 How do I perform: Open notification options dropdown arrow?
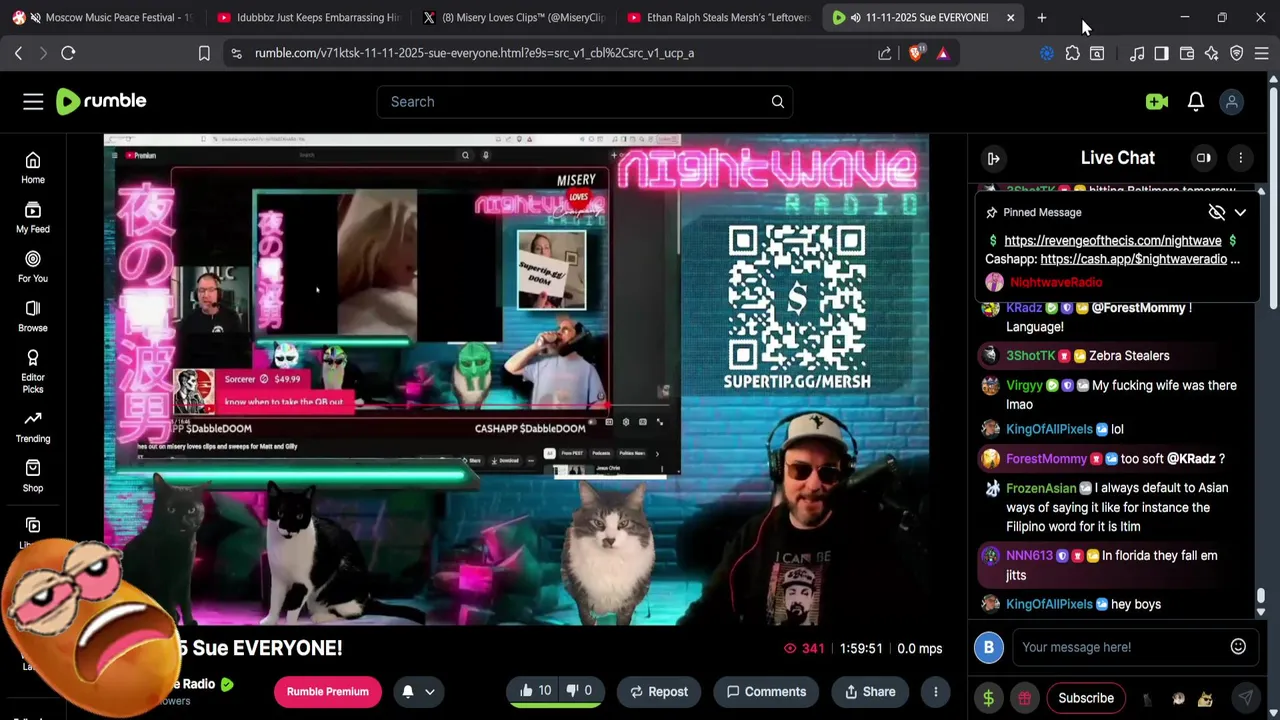tap(430, 691)
